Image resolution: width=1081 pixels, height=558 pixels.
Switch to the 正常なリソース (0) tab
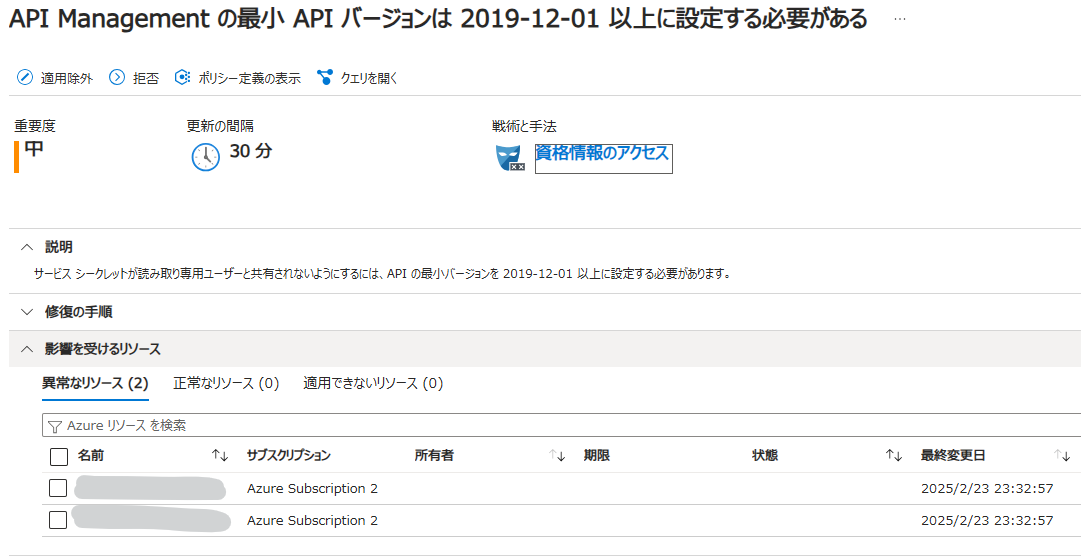226,383
